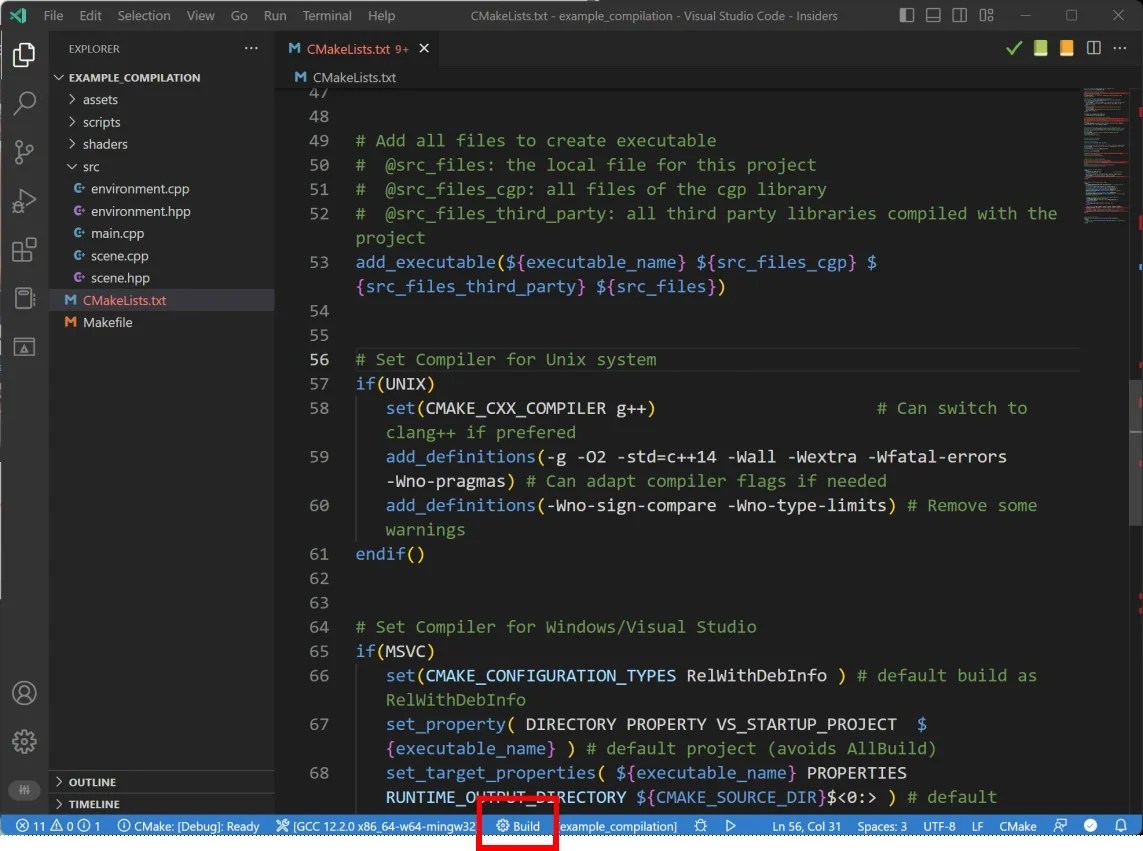Toggle Secondary Side Bar visibility
This screenshot has width=1143, height=851.
959,15
